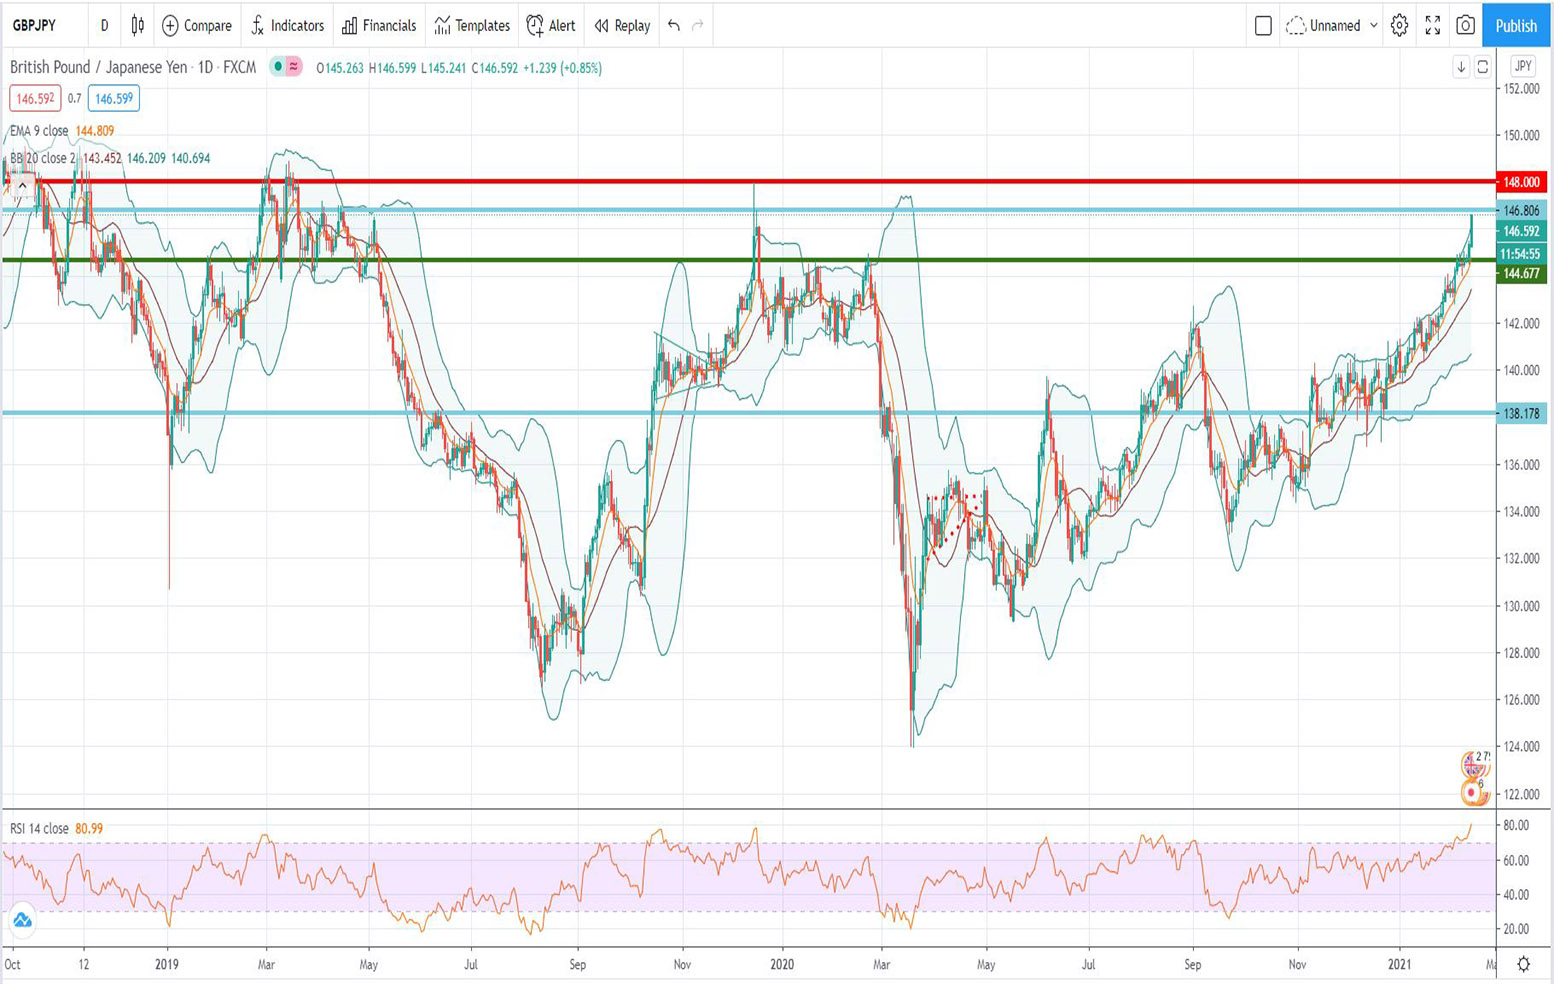This screenshot has width=1554, height=984.
Task: Open the JPY currency selector on price axis
Action: click(x=1521, y=68)
